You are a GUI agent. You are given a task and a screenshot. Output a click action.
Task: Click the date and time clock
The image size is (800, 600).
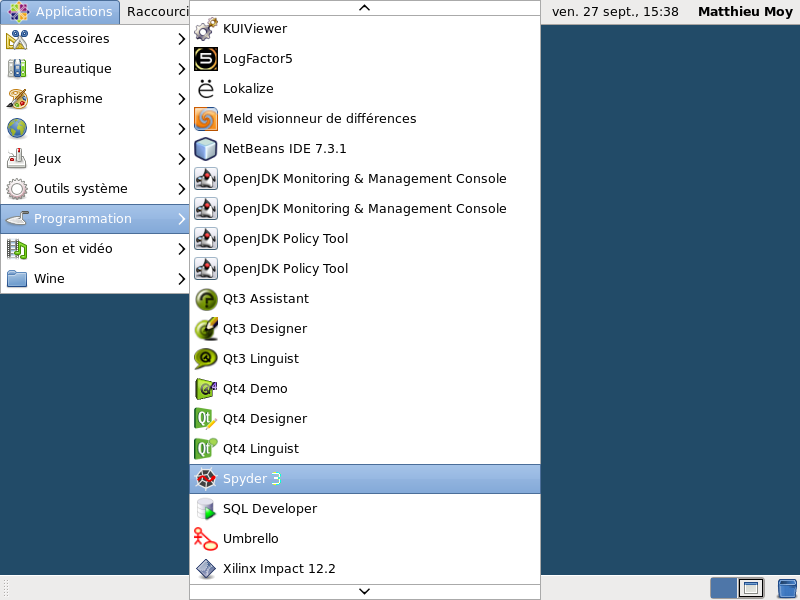615,12
